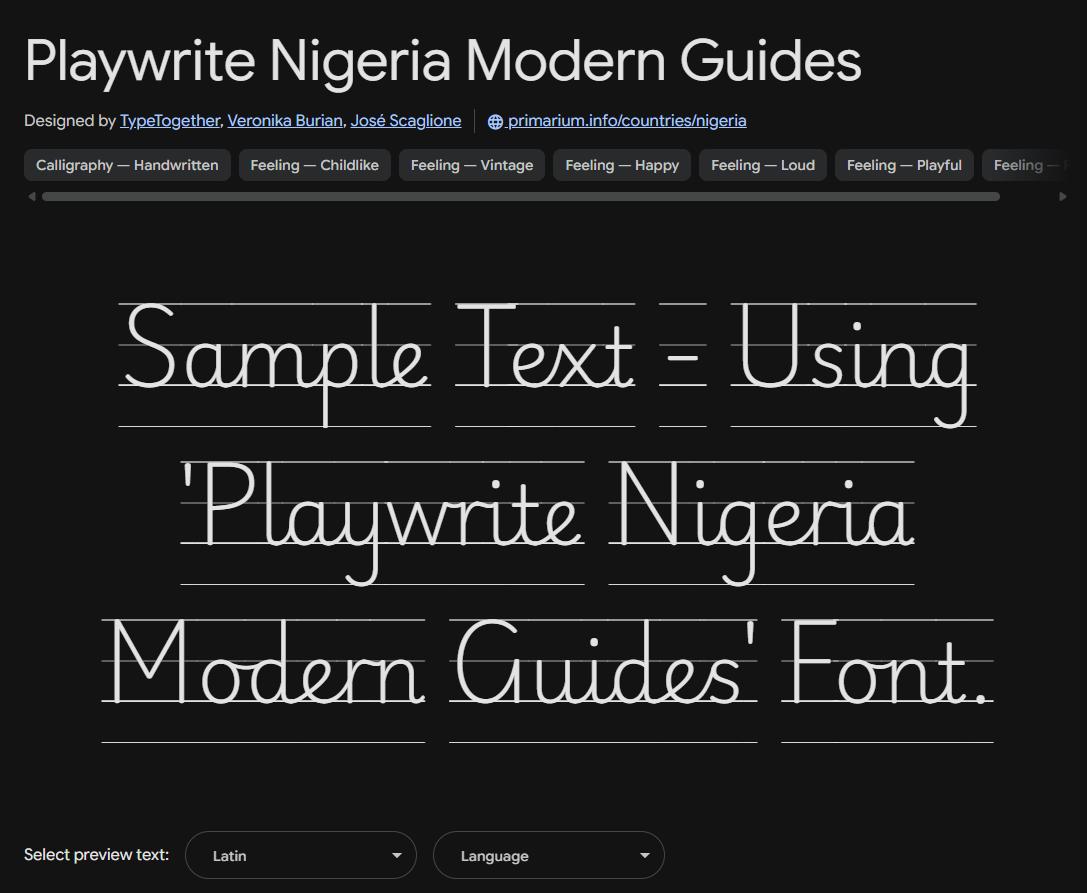The image size is (1087, 893).
Task: Select the Feeling — Happy tag
Action: [622, 165]
